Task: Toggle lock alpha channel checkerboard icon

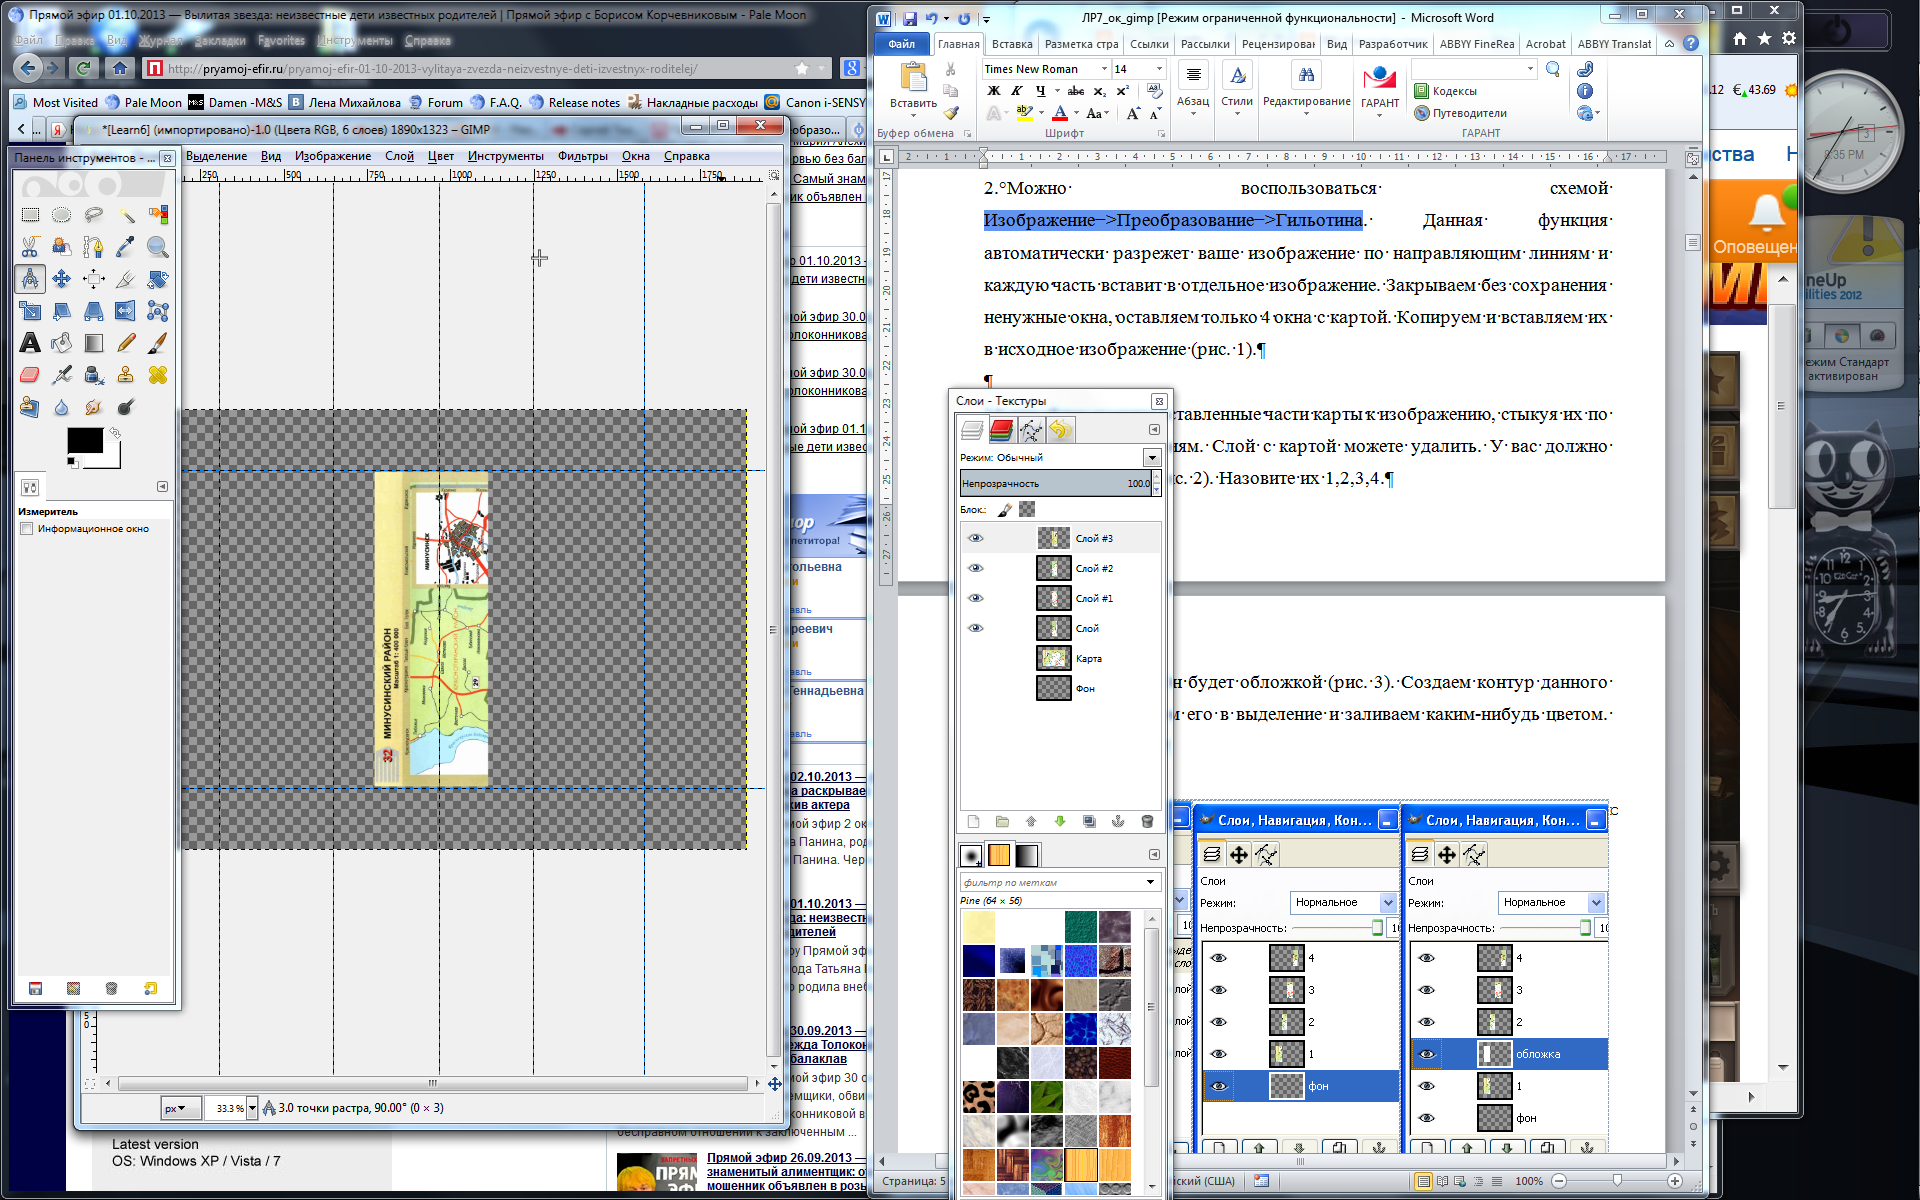Action: pyautogui.click(x=1027, y=510)
